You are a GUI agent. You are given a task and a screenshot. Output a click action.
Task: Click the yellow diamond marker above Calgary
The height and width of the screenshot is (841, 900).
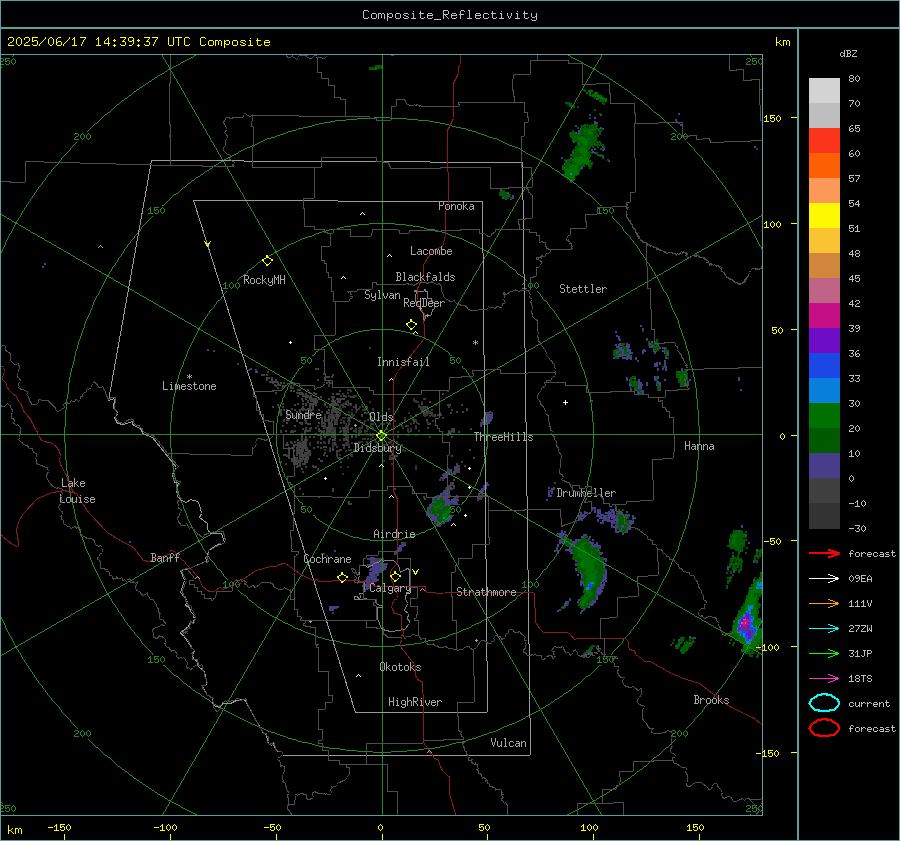(x=395, y=576)
